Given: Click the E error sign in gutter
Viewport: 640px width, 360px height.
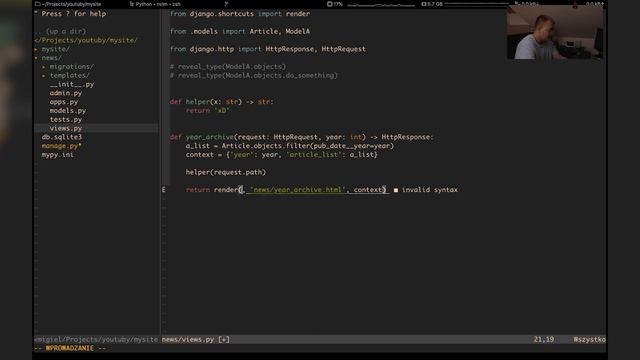Looking at the screenshot, I should tap(164, 190).
